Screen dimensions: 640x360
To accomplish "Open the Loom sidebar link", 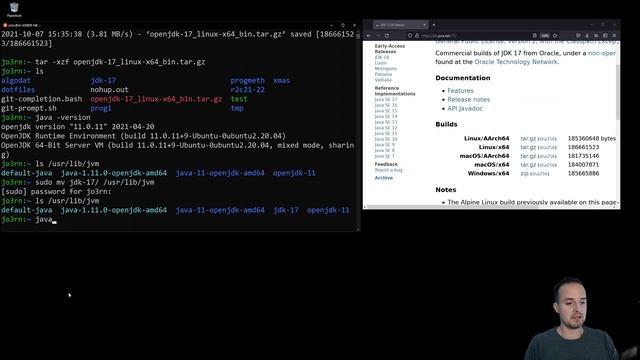I will click(380, 63).
